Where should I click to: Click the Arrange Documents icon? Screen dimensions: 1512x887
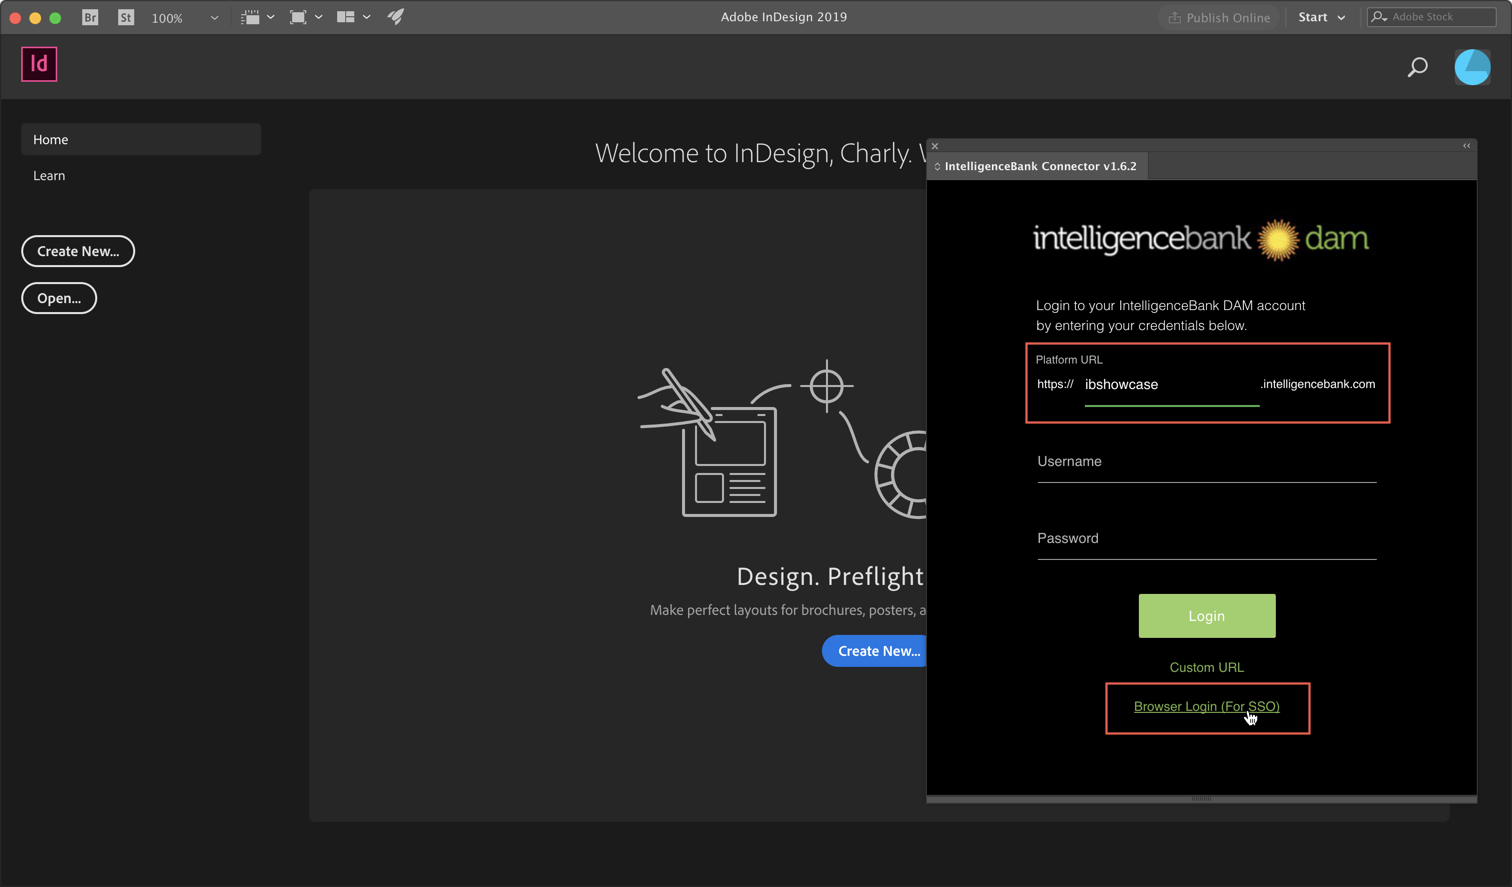(x=346, y=17)
